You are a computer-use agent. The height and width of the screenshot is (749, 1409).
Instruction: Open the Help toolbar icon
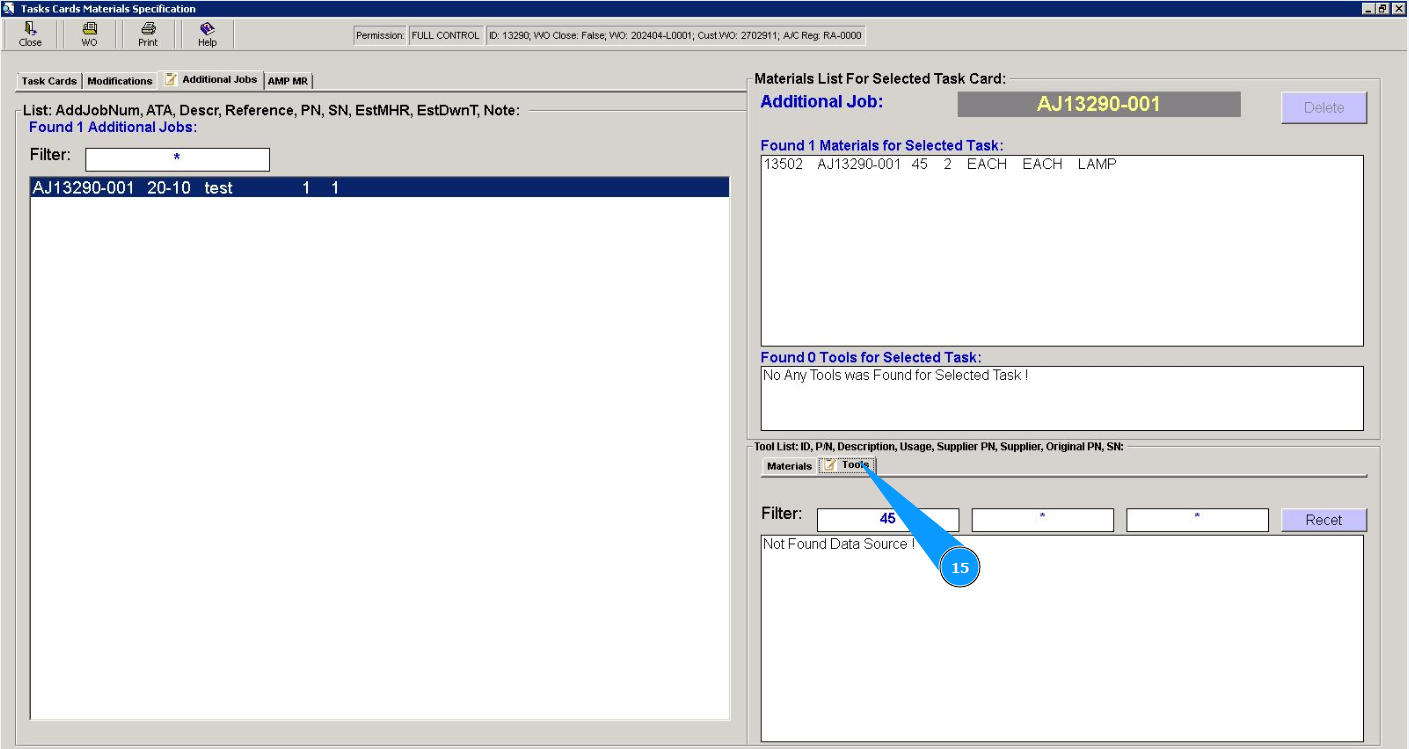pos(207,34)
